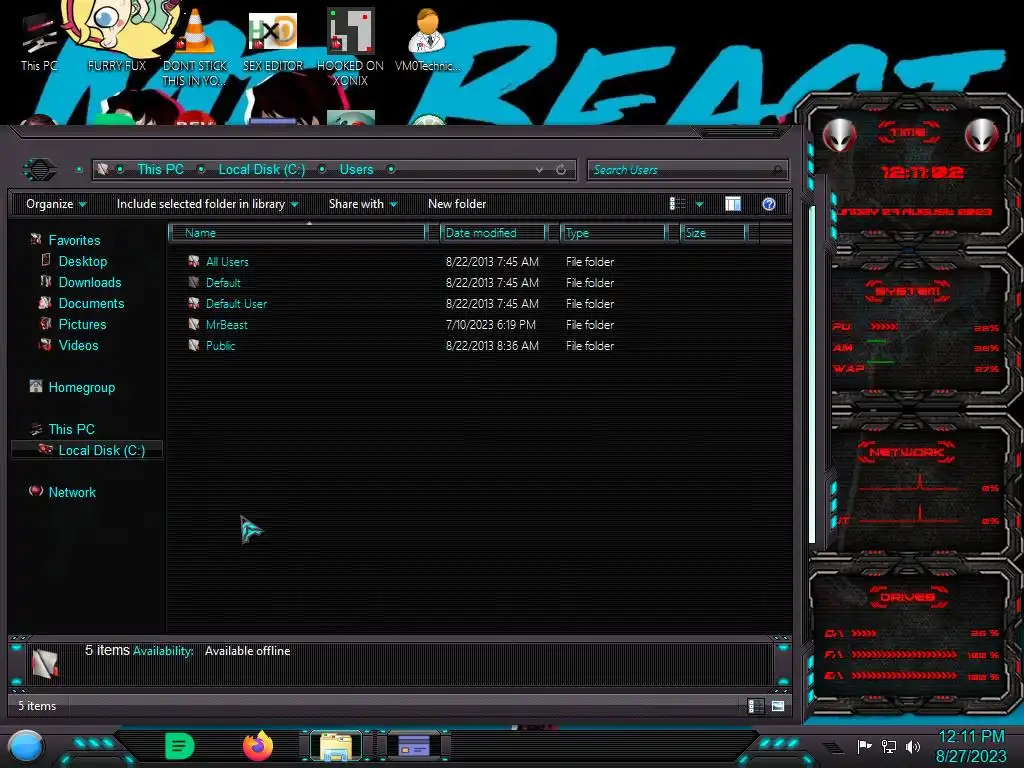Click the Users breadcrumb segment
The width and height of the screenshot is (1024, 768).
(357, 169)
